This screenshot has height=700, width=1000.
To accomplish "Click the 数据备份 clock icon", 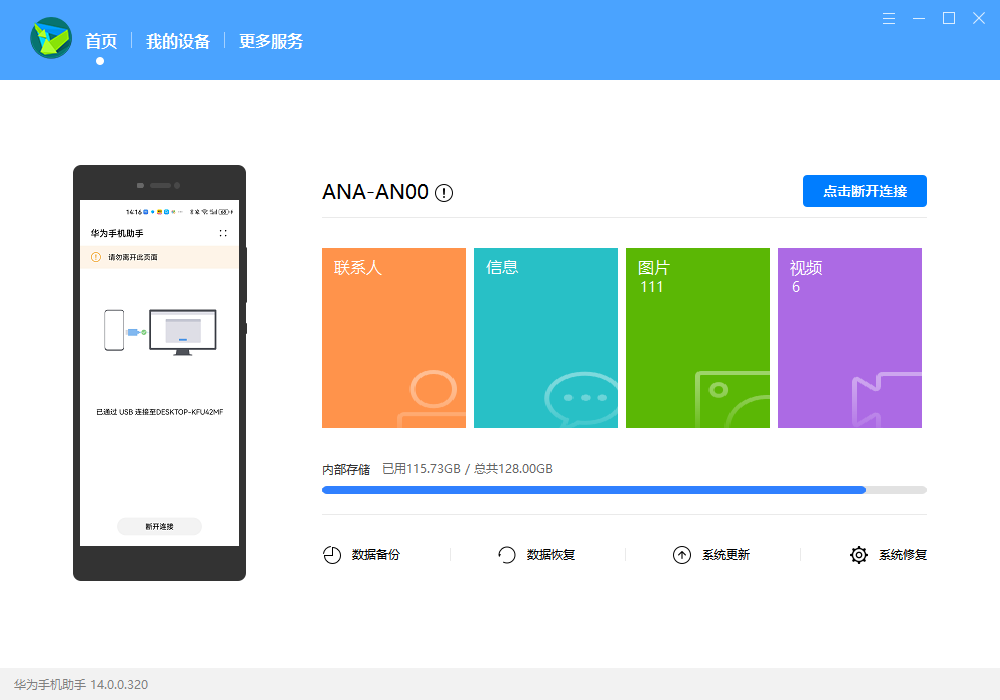I will (x=332, y=555).
